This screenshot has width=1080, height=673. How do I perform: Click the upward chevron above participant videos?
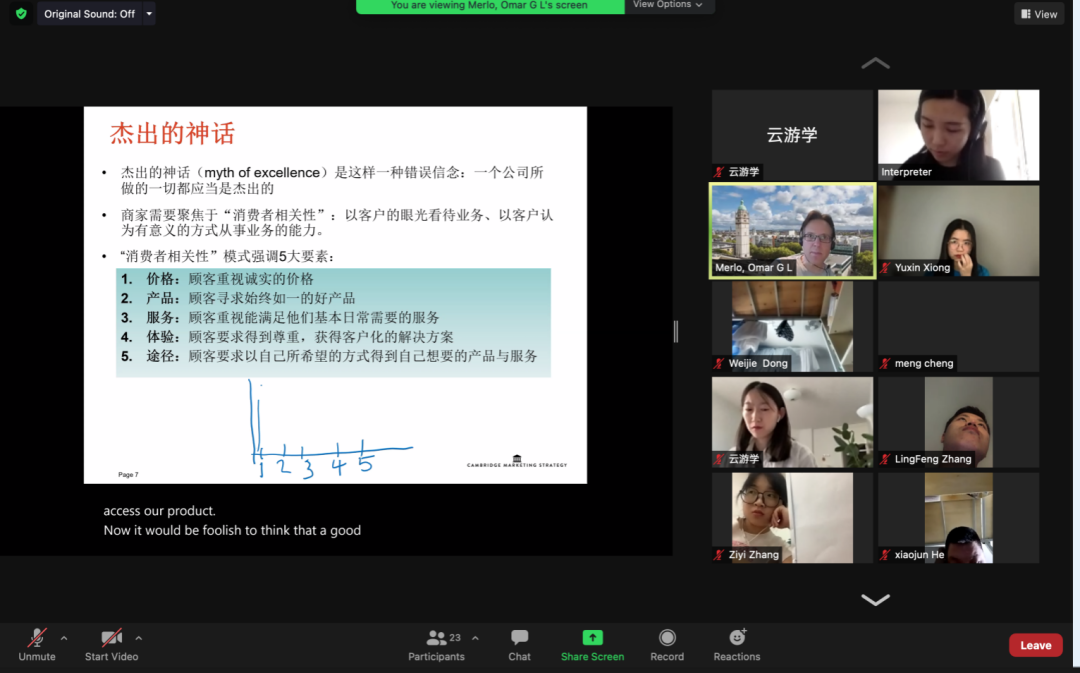point(875,62)
